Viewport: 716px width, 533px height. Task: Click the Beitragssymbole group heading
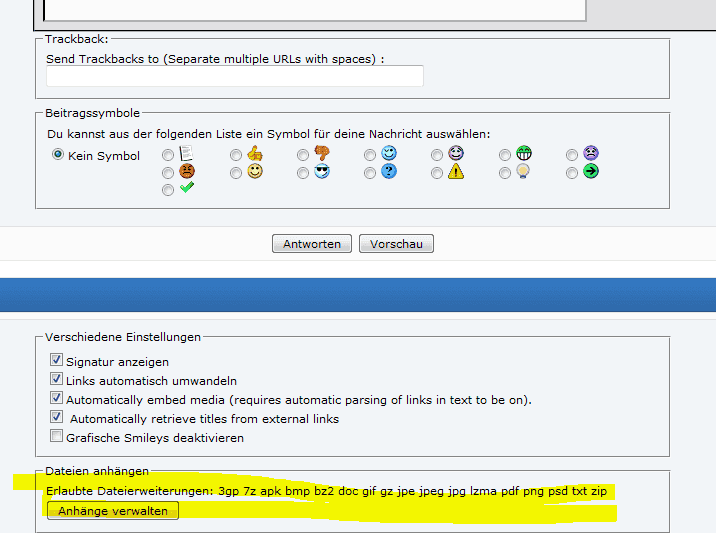click(93, 113)
